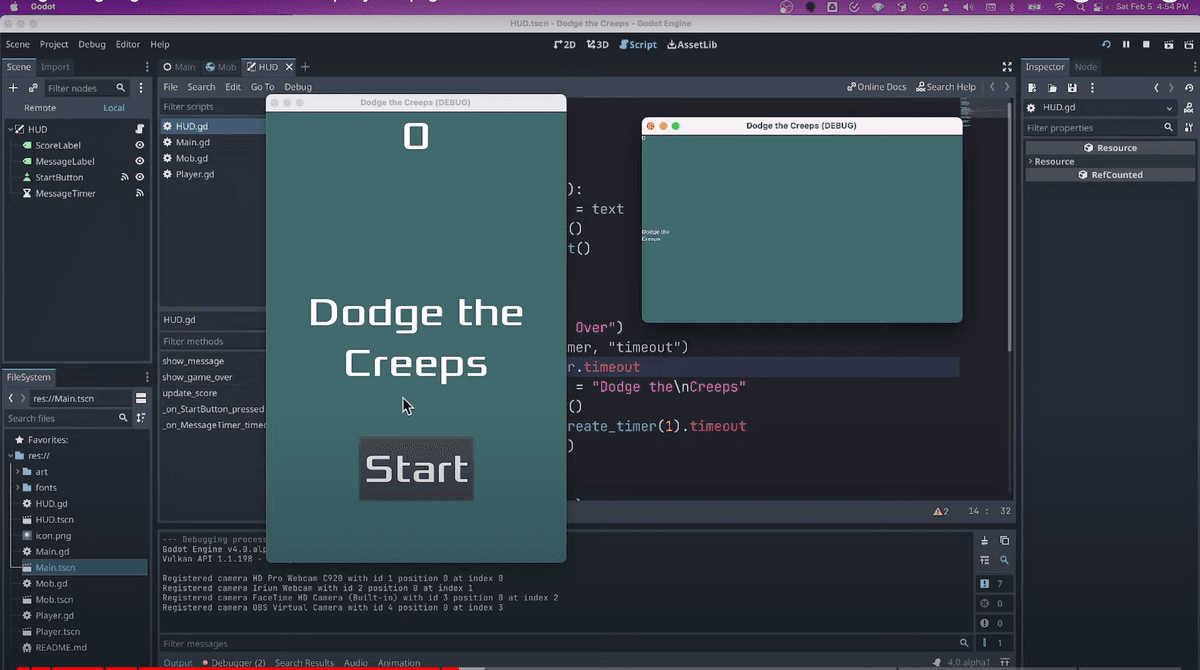Switch to the Node tab
This screenshot has width=1200, height=670.
pos(1085,67)
